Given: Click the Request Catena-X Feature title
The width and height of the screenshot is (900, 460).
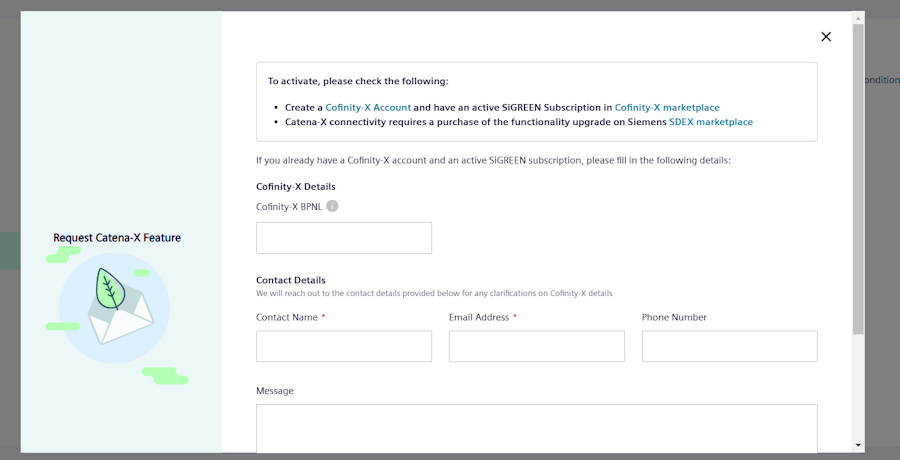Looking at the screenshot, I should coord(117,238).
